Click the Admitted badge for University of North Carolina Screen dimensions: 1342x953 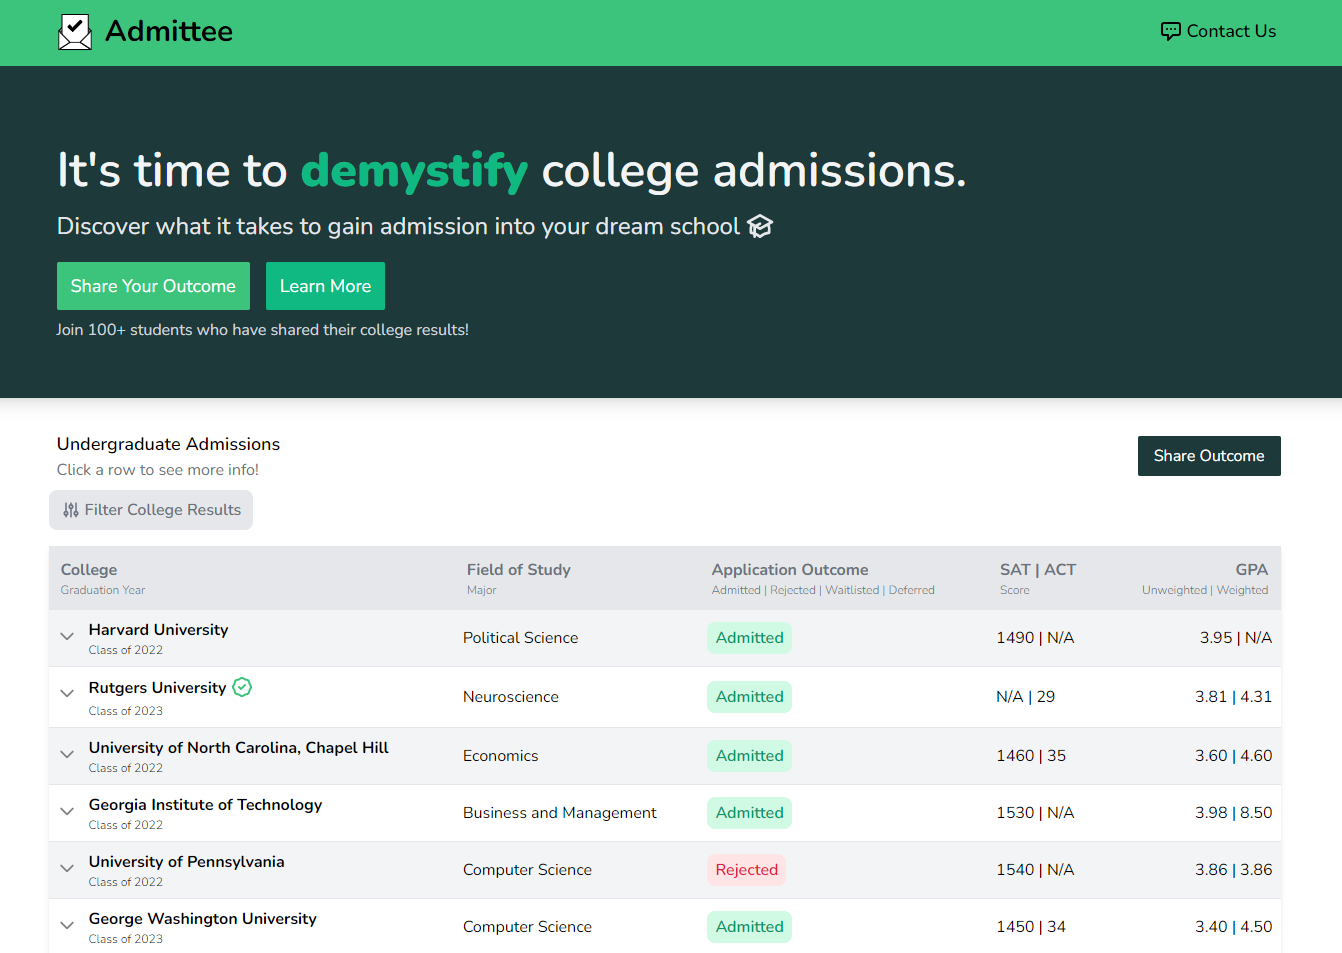pos(749,756)
